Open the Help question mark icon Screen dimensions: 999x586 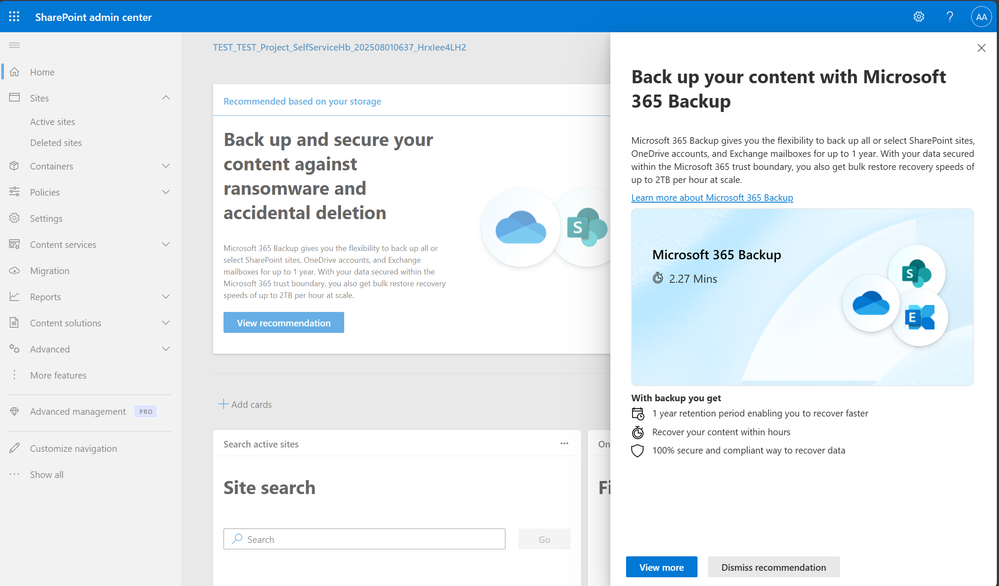[949, 17]
